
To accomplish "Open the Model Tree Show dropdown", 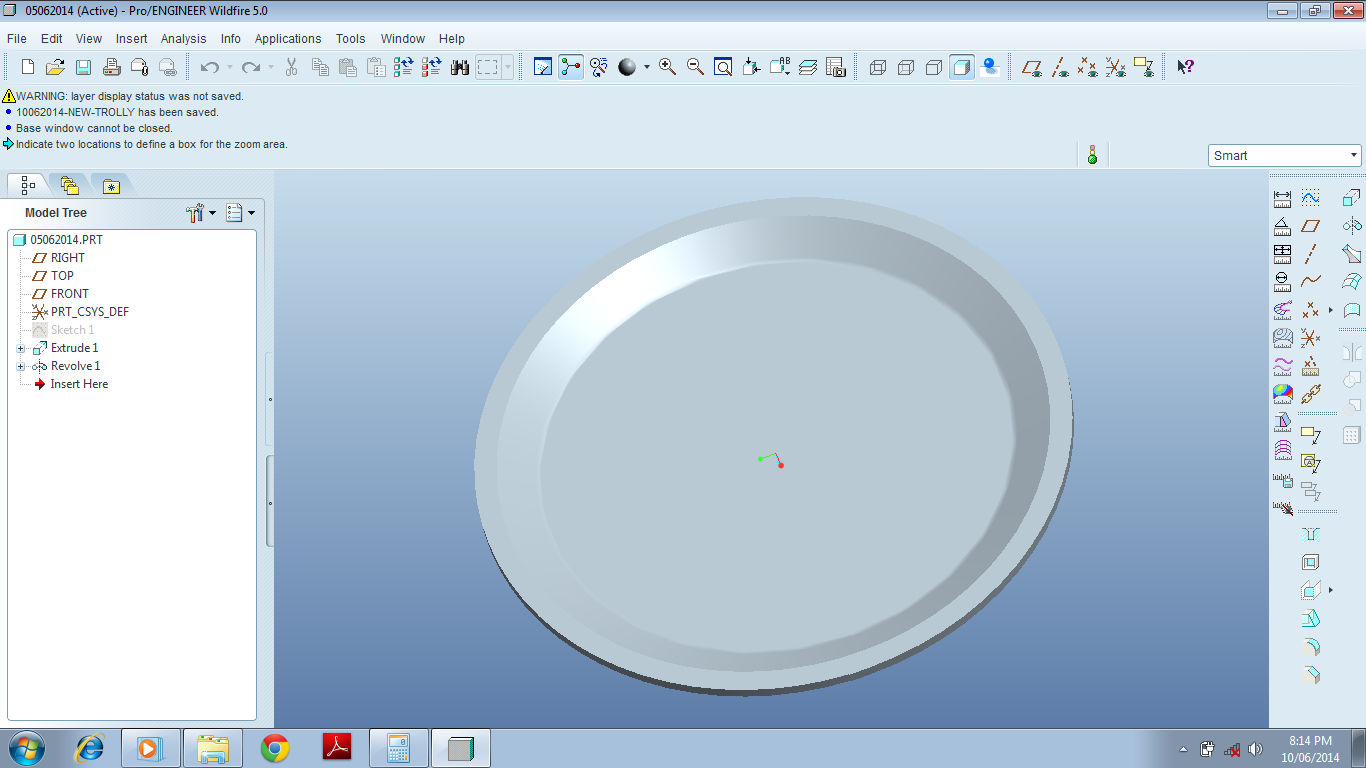I will [240, 212].
